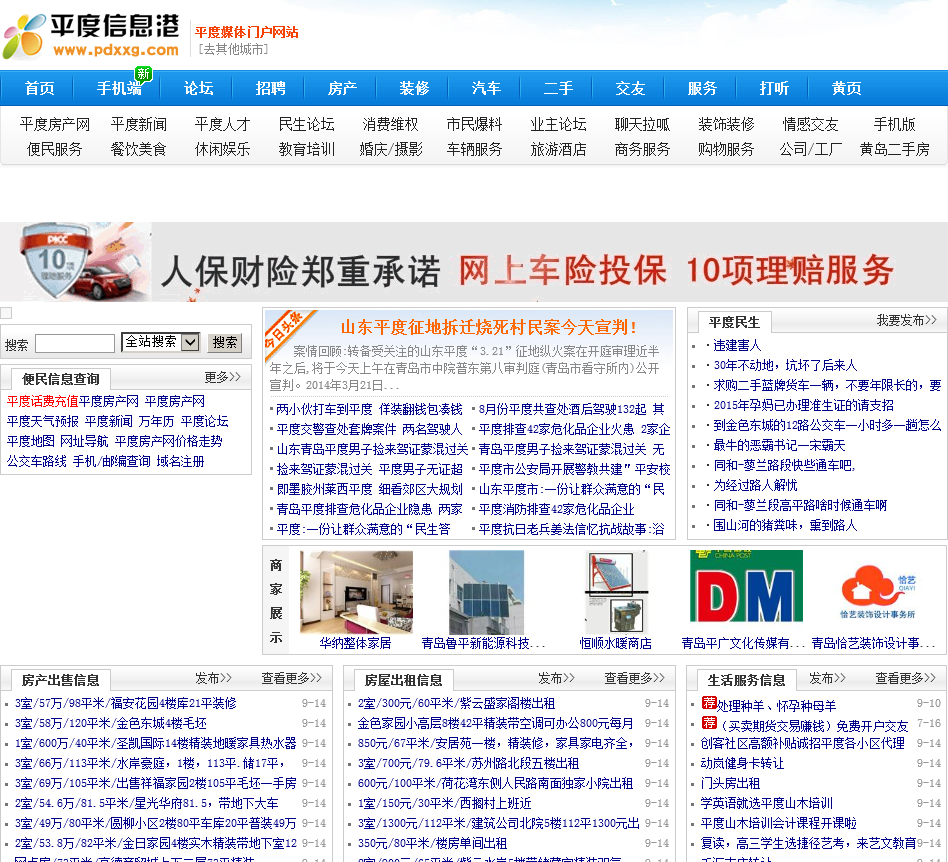Click the 华纳整体家居 caption link
Image resolution: width=948 pixels, height=862 pixels.
point(356,643)
